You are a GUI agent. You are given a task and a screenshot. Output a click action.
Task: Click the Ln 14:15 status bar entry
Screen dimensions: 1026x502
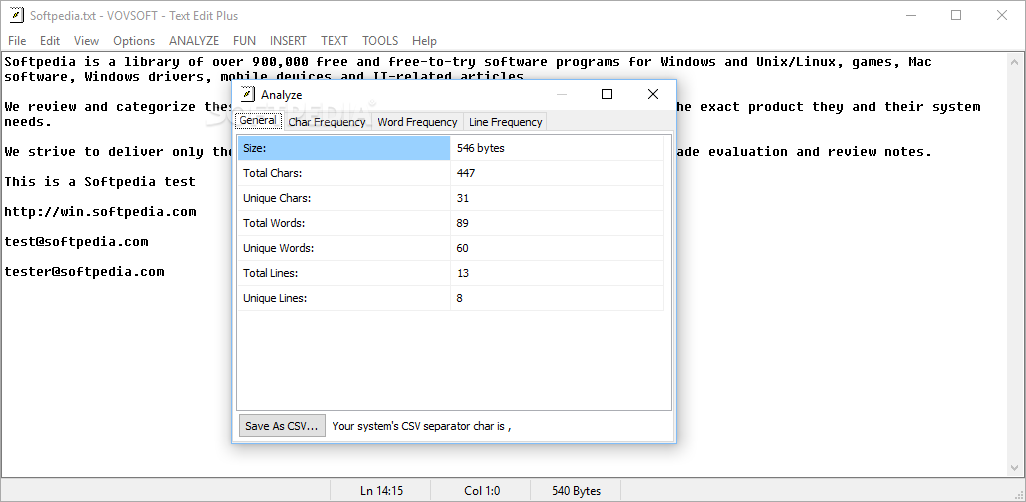tap(381, 490)
